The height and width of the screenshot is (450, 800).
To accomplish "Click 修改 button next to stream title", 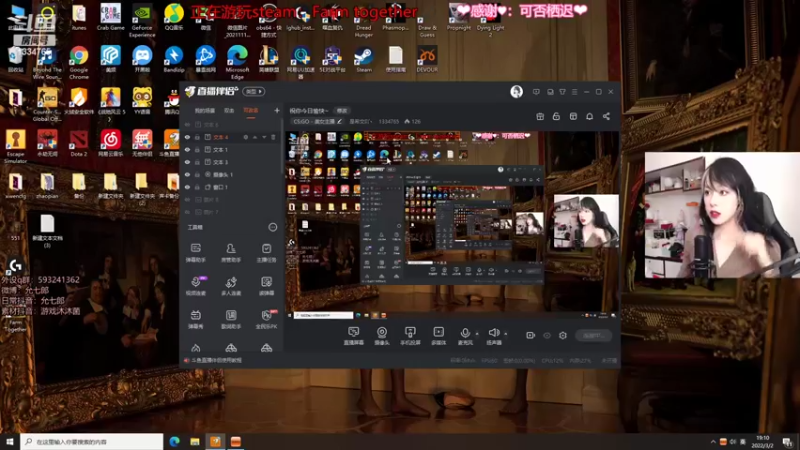I will click(341, 111).
